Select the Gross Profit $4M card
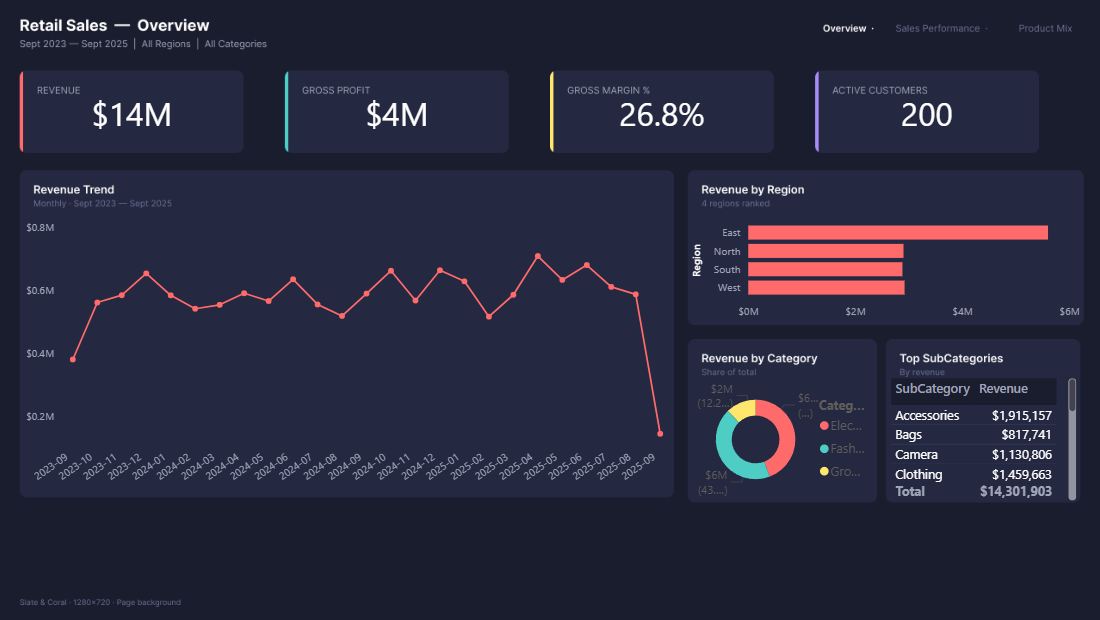1100x620 pixels. point(397,112)
